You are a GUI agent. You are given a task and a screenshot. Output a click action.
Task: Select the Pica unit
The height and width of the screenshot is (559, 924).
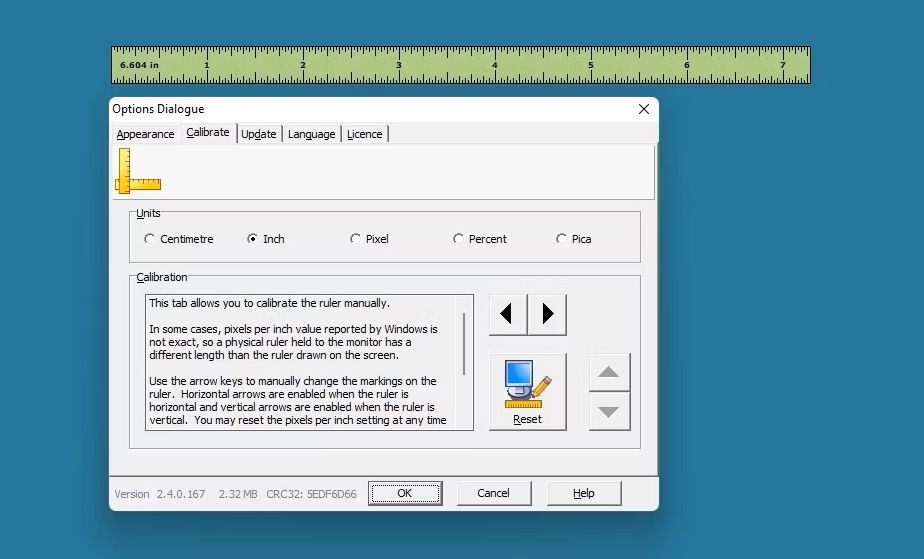pyautogui.click(x=573, y=239)
